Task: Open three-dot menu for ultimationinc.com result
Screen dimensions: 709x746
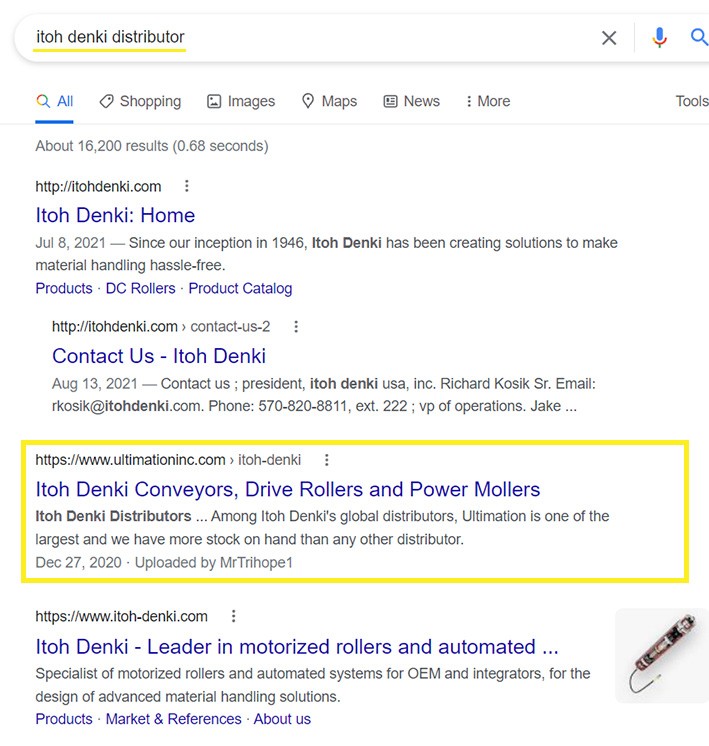Action: pos(326,460)
